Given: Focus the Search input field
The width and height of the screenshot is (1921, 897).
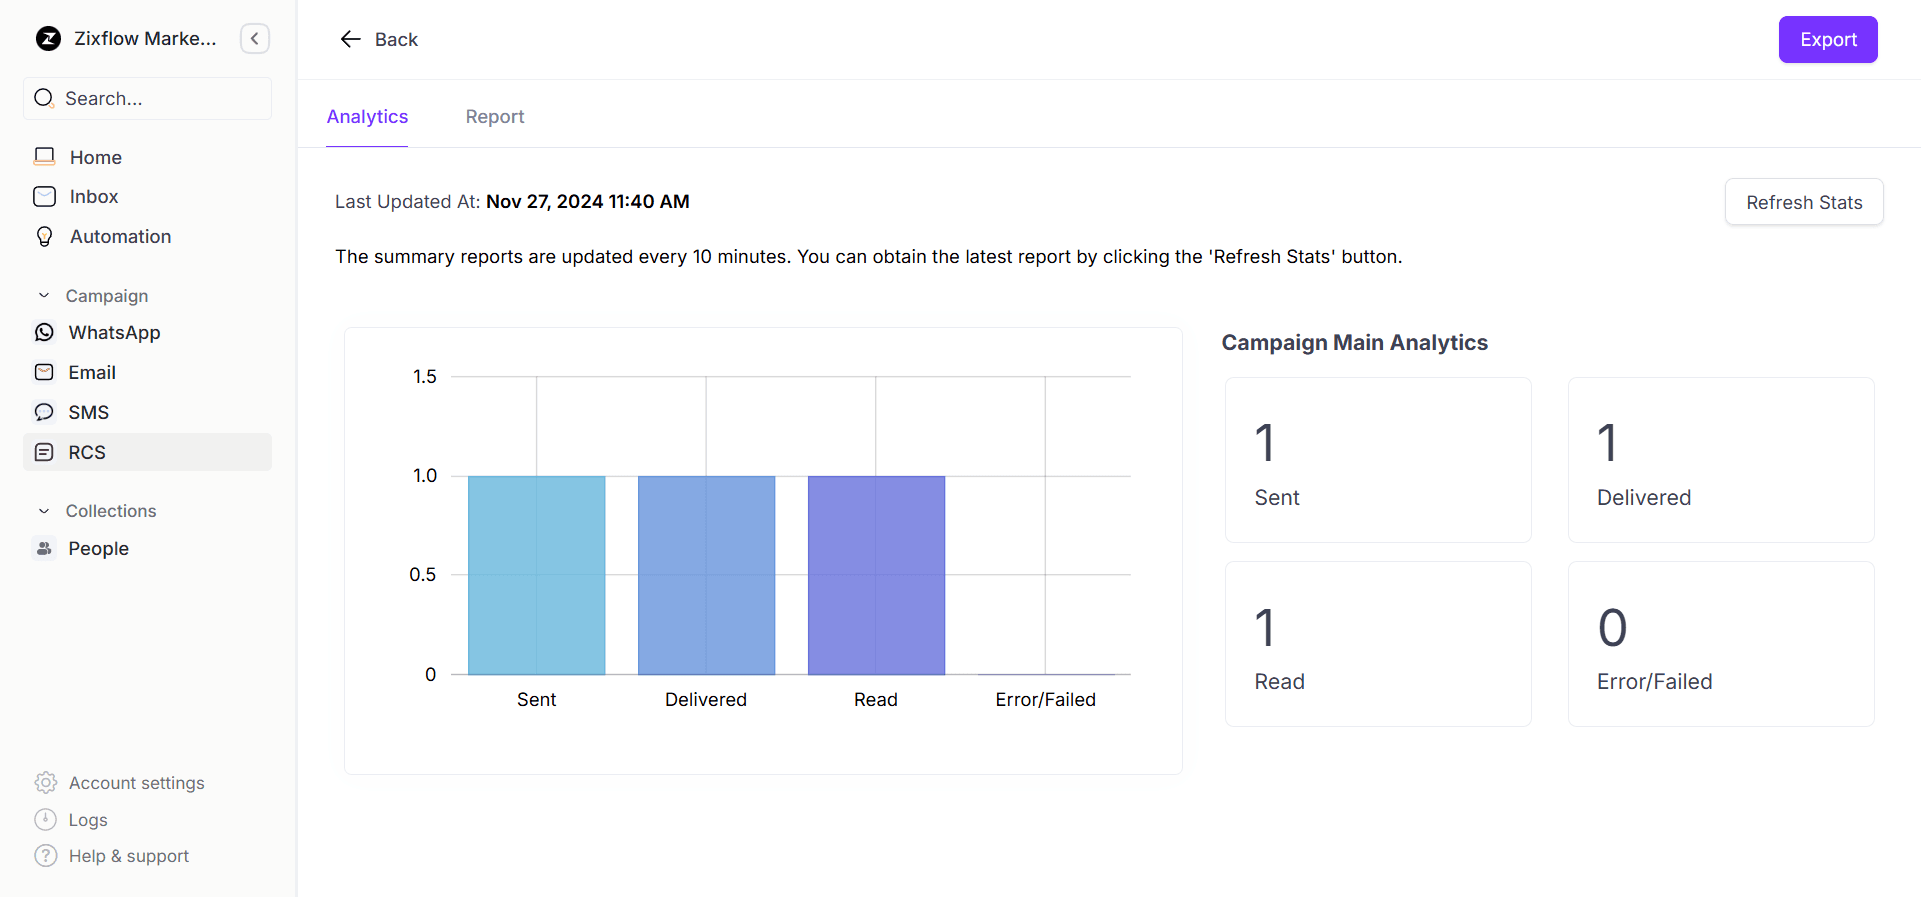Looking at the screenshot, I should coord(160,99).
